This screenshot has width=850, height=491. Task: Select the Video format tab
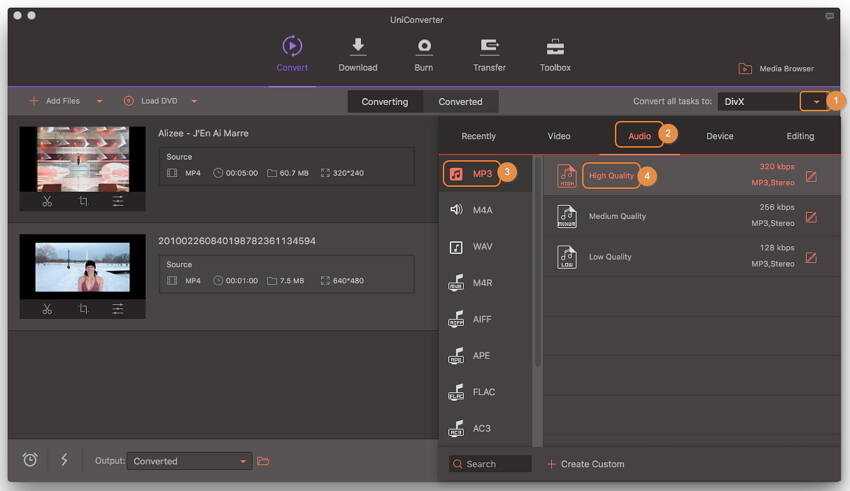pyautogui.click(x=559, y=136)
